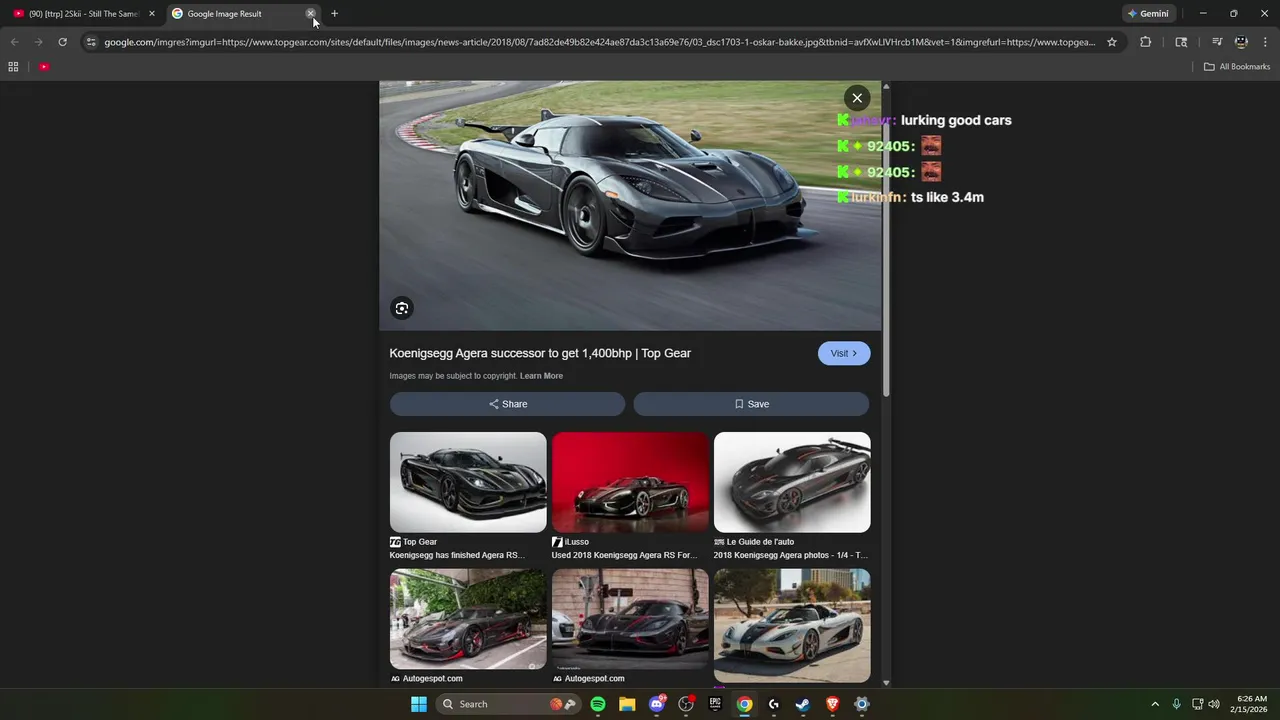The height and width of the screenshot is (720, 1280).
Task: Open OBS Studio from the taskbar
Action: coord(686,704)
